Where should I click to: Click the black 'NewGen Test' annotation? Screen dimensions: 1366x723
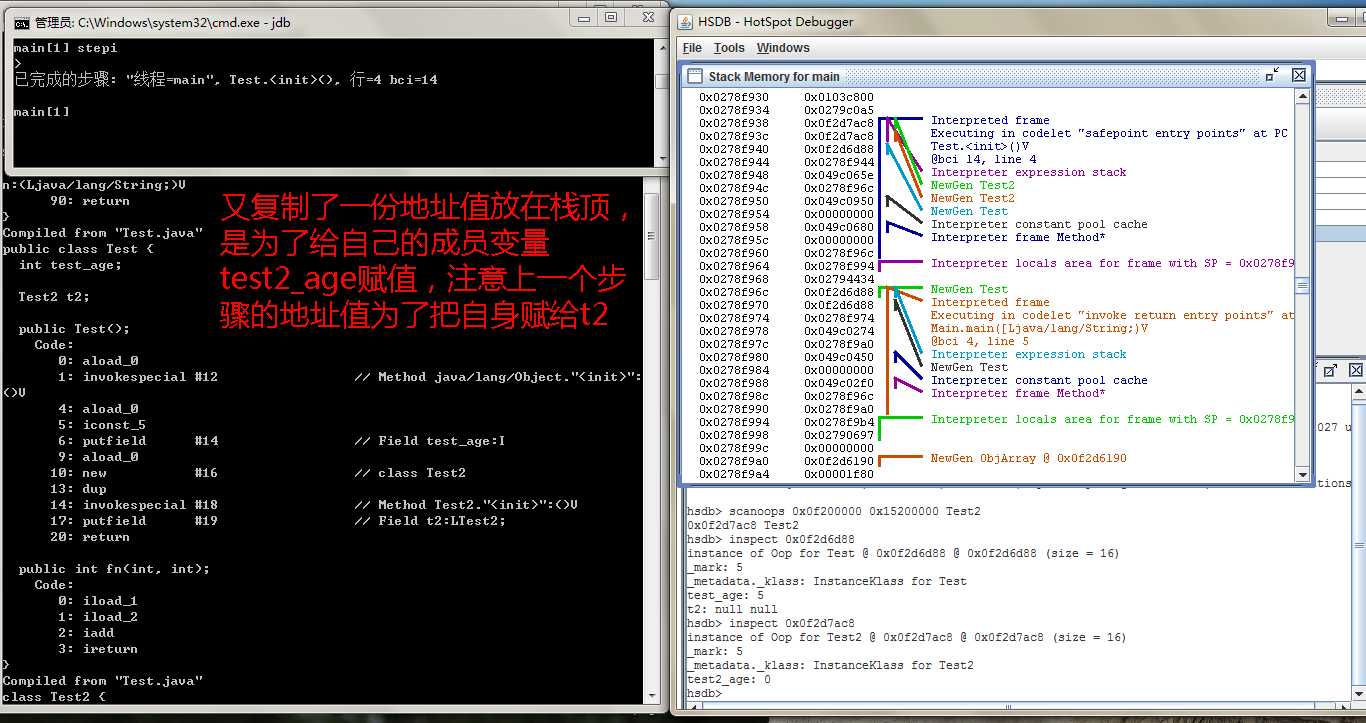969,367
